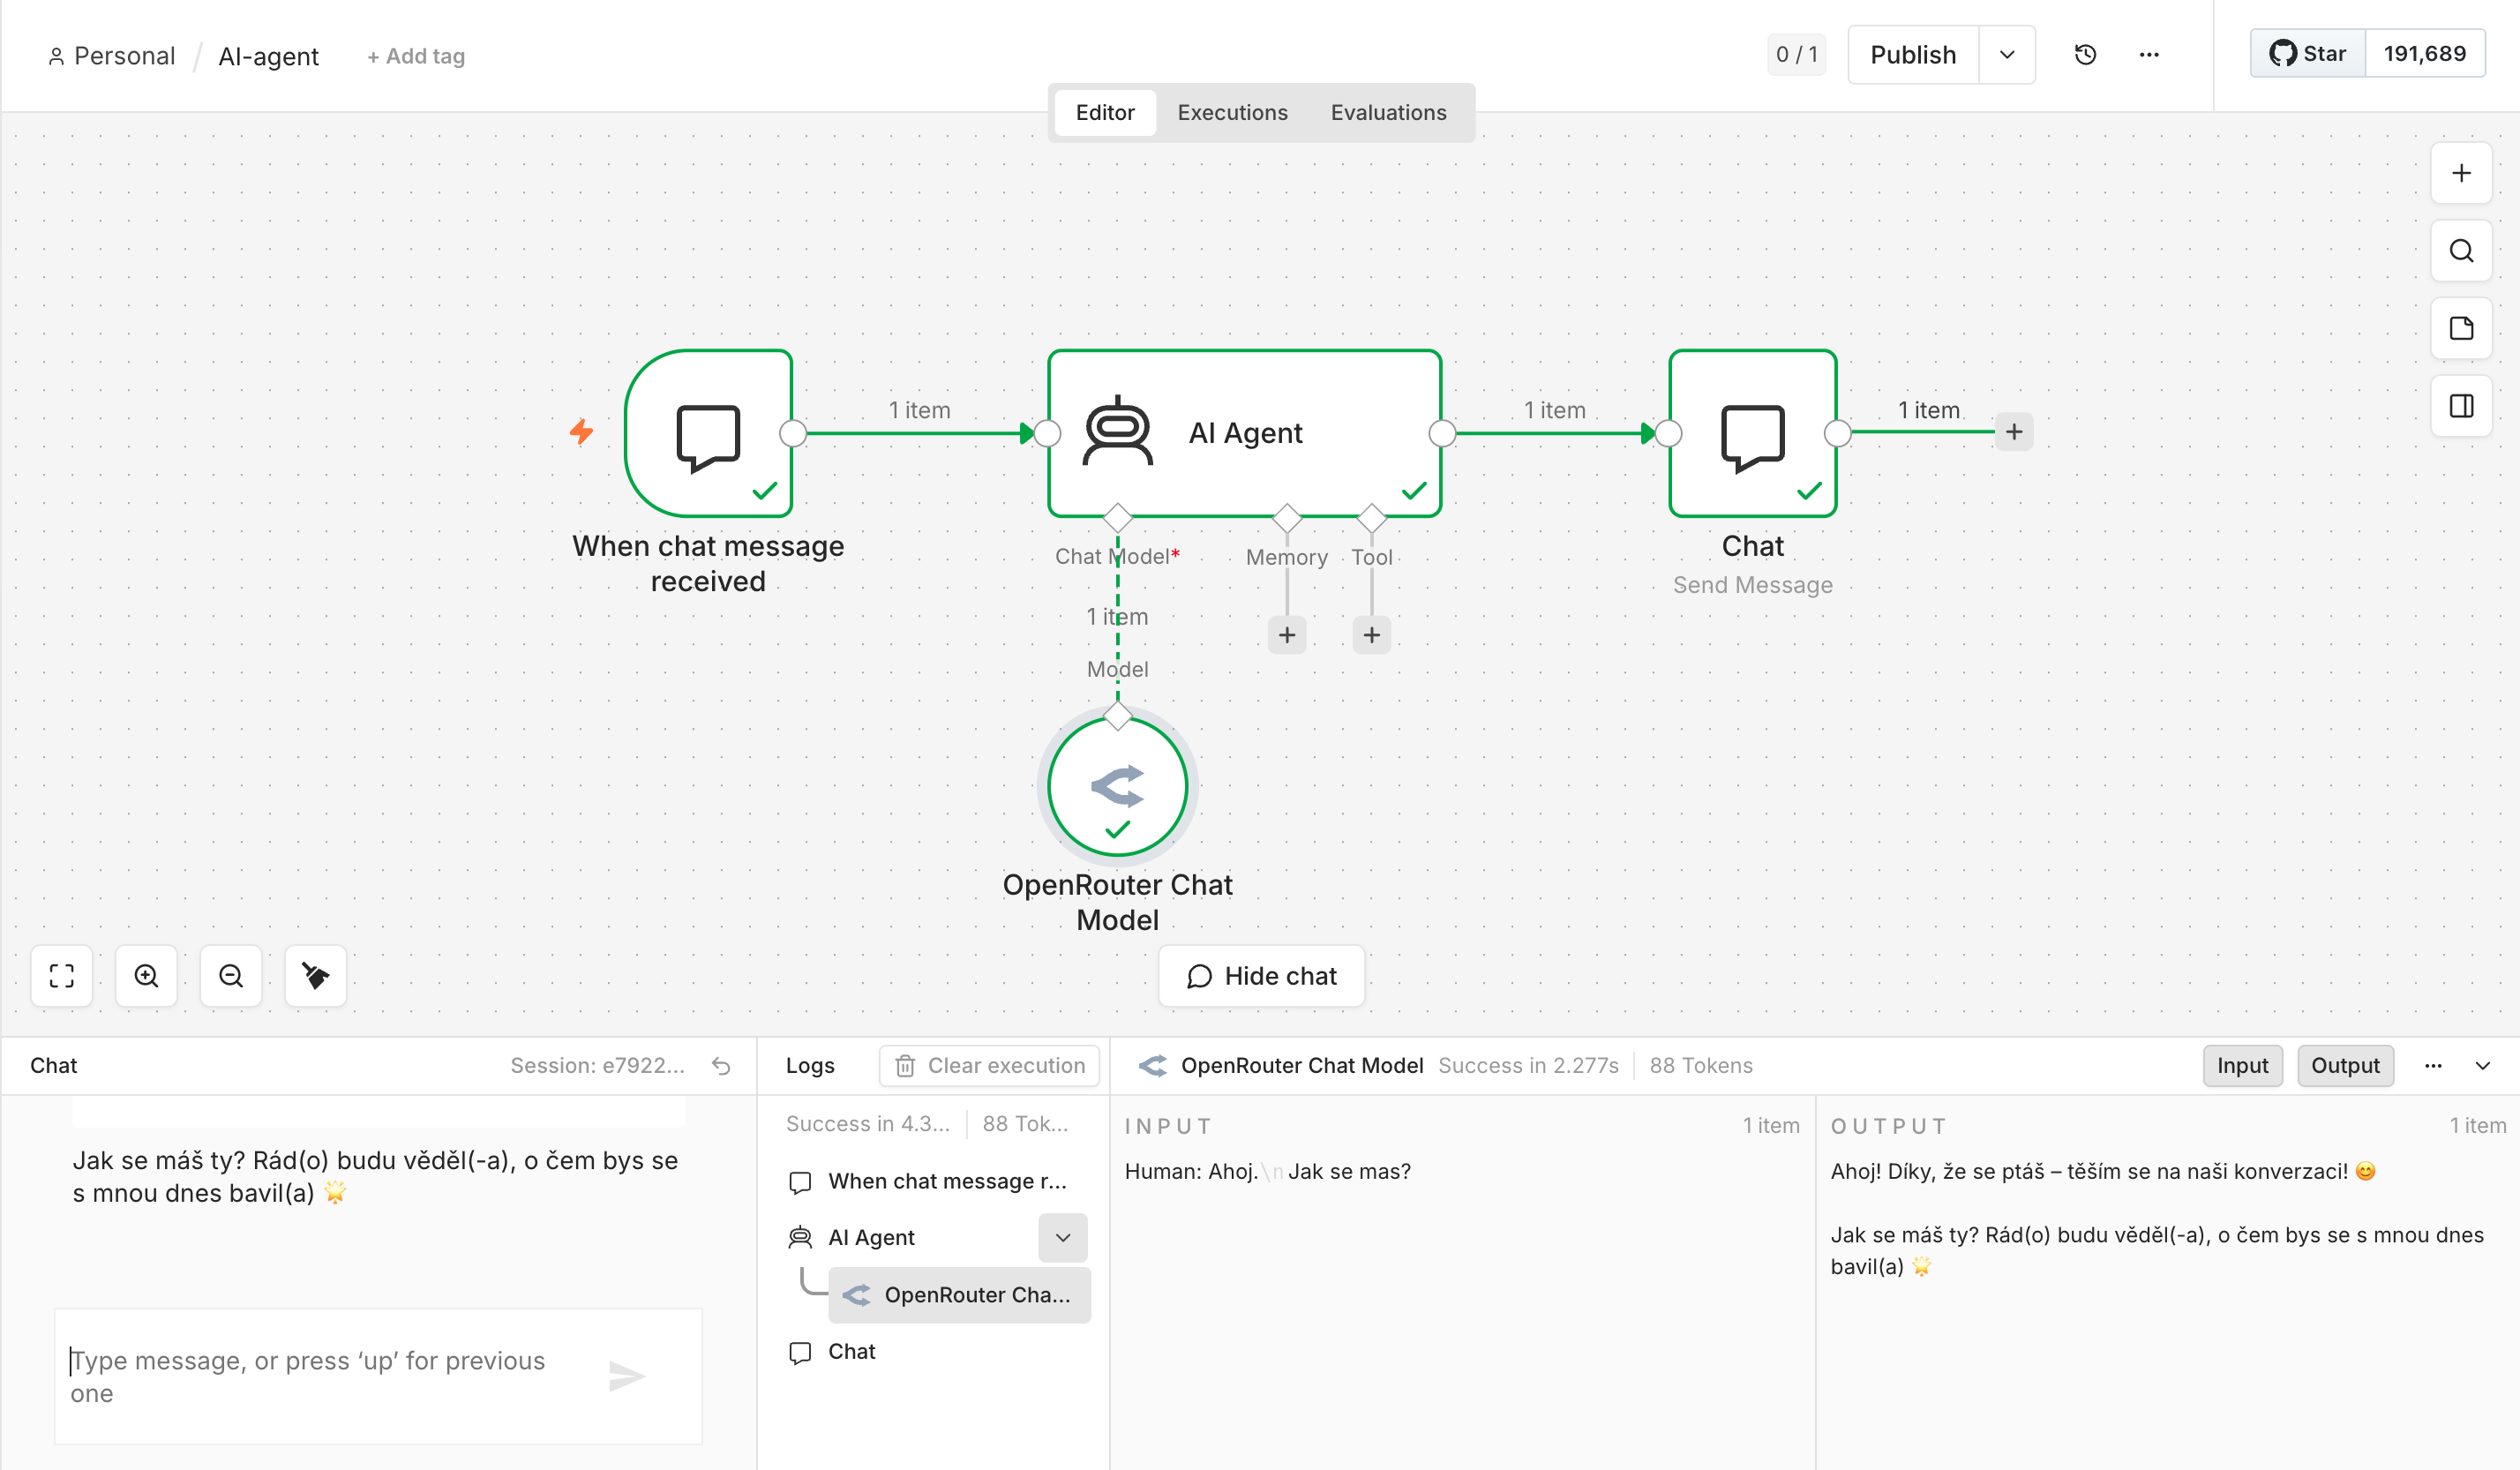The width and height of the screenshot is (2520, 1470).
Task: Add a node with the top-right plus icon
Action: click(2462, 173)
